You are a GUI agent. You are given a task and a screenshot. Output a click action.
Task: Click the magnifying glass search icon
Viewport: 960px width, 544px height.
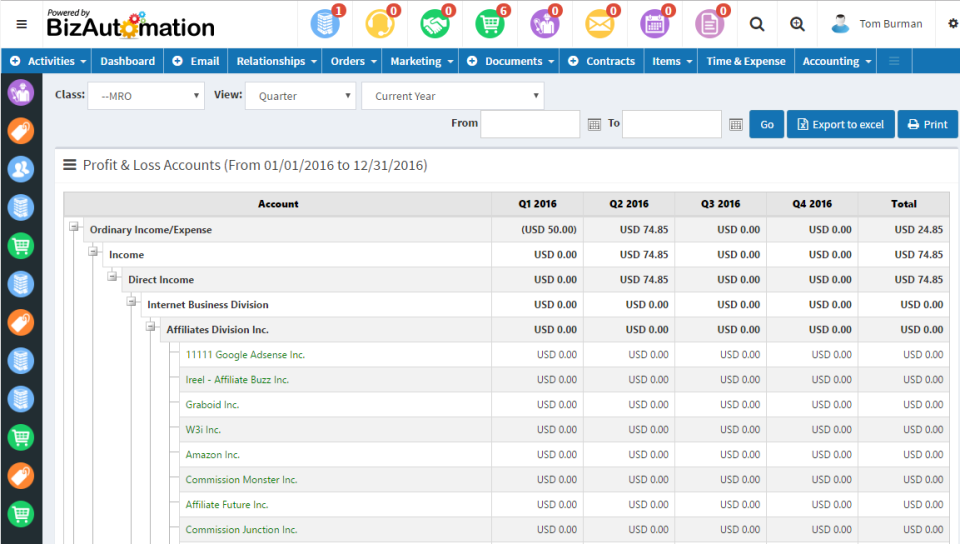(x=757, y=24)
